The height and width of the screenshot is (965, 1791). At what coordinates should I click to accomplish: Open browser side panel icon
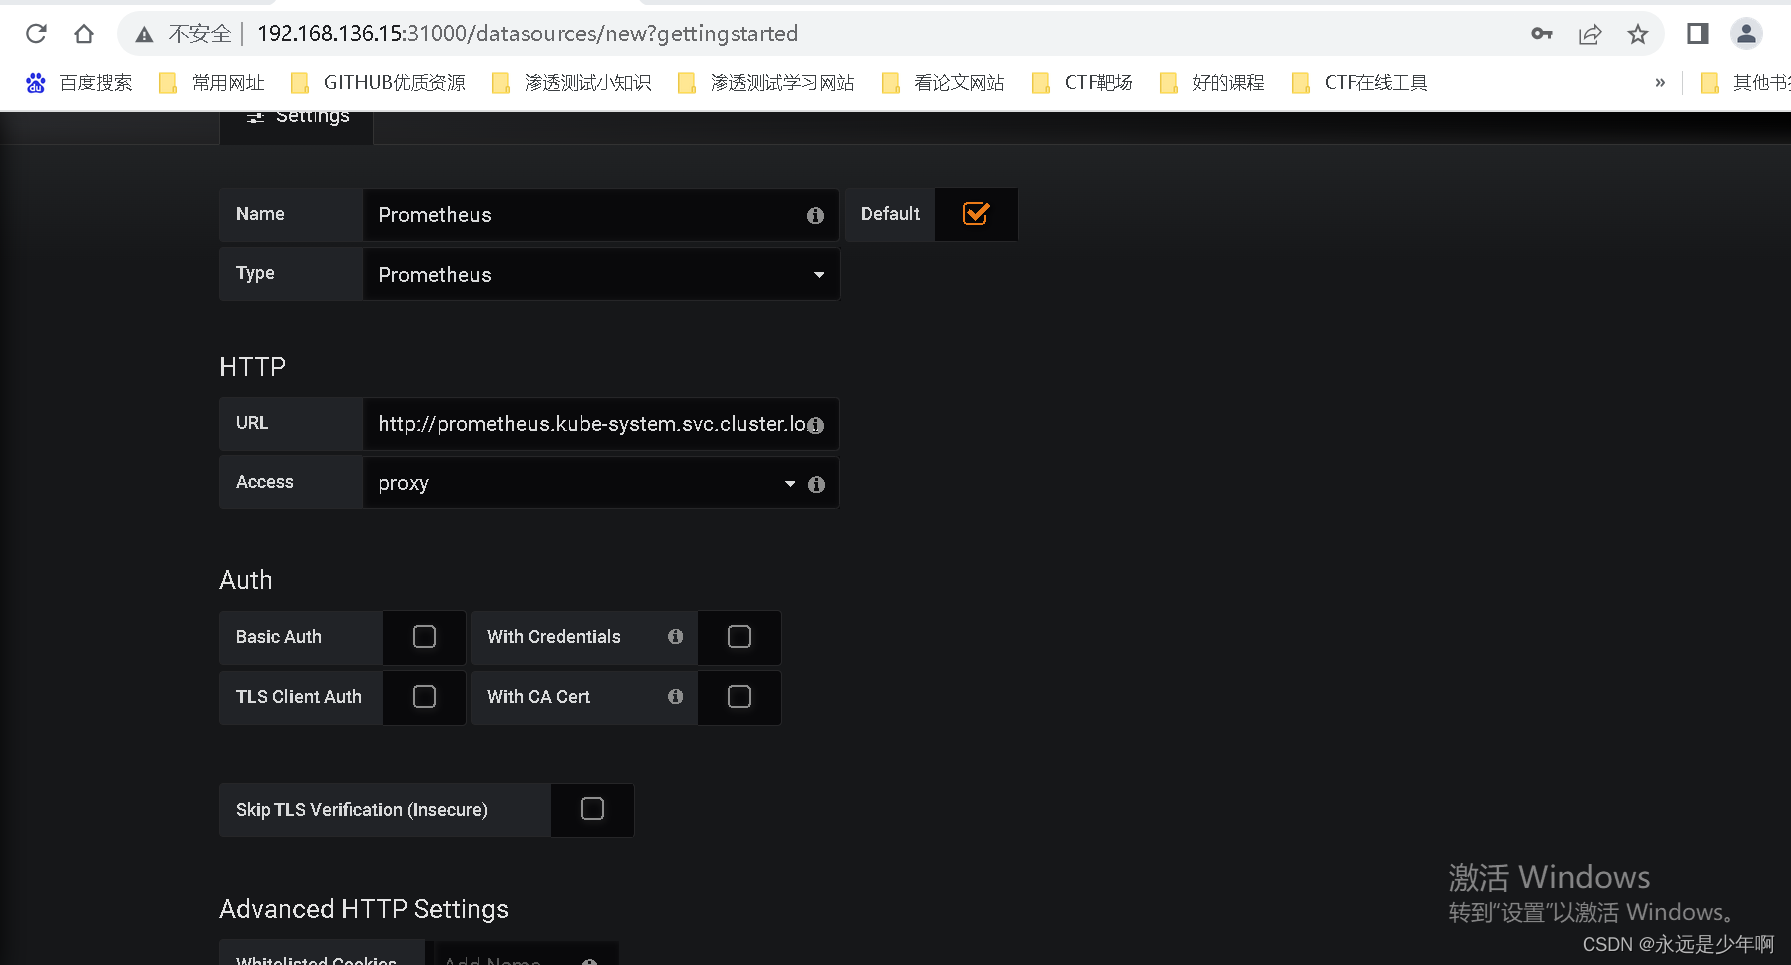pyautogui.click(x=1698, y=34)
